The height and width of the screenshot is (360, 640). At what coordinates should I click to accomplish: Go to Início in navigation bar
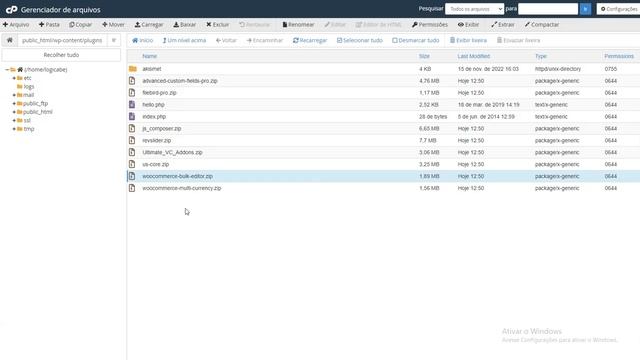[x=142, y=40]
